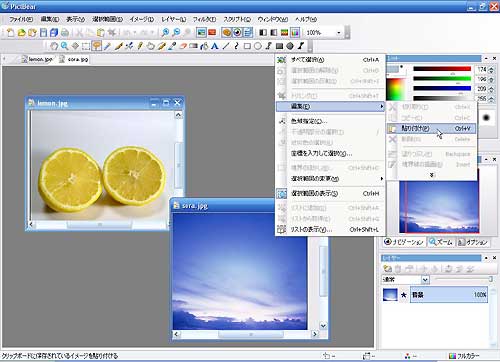This screenshot has width=500, height=362.
Task: Click the save file icon
Action: (x=43, y=32)
